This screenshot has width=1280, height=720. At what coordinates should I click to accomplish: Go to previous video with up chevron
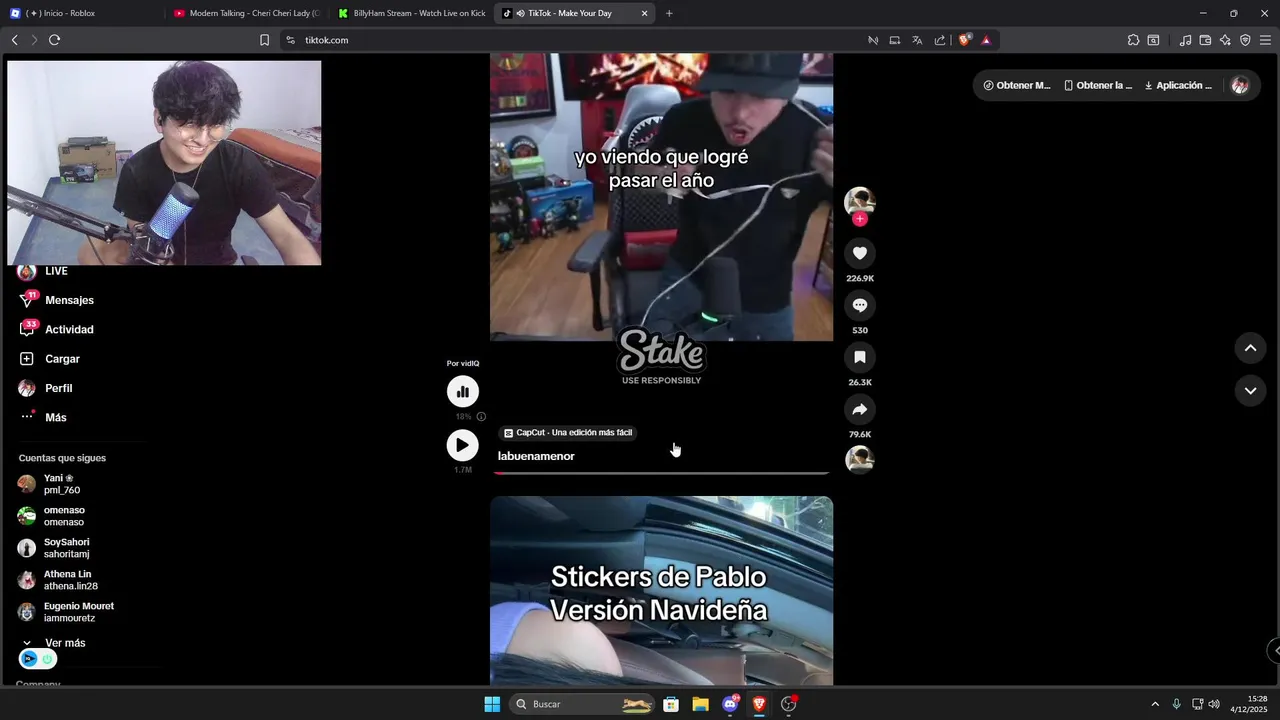[x=1250, y=348]
